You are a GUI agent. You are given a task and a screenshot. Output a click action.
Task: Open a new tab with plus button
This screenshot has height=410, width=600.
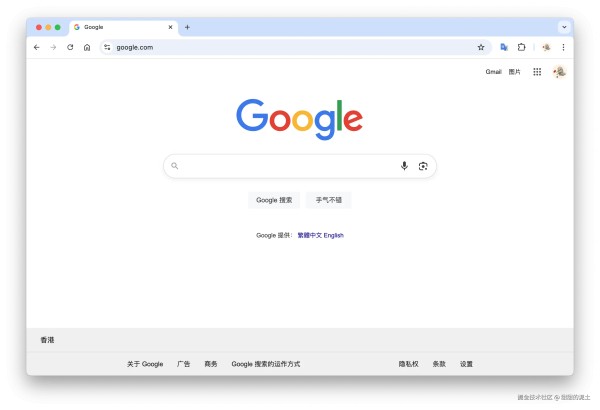point(188,27)
